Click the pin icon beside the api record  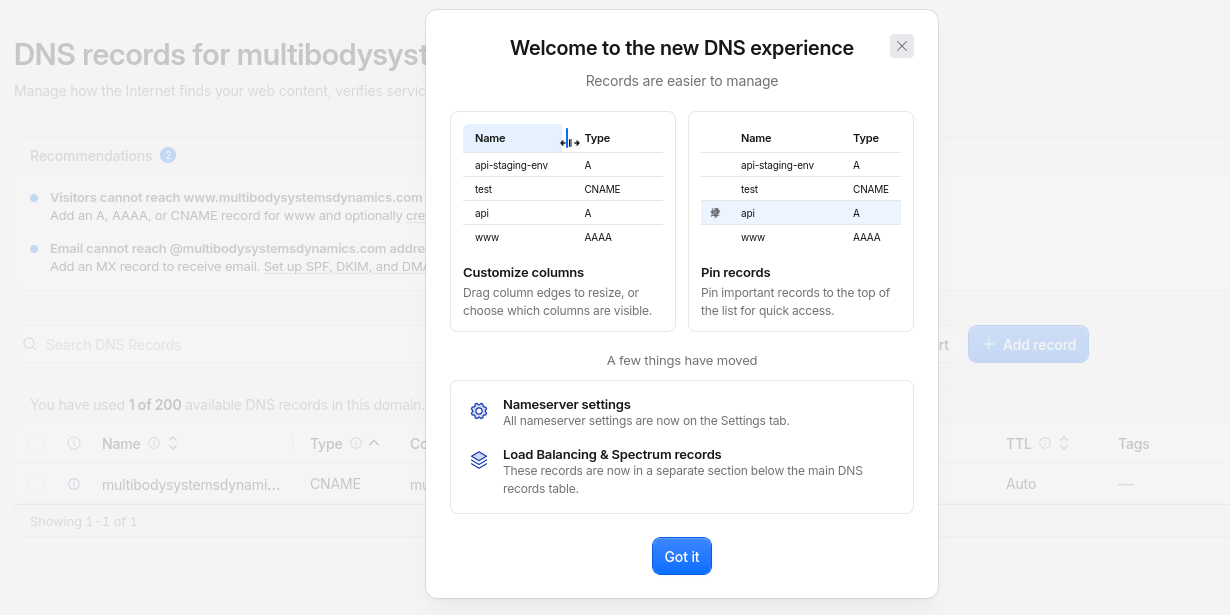[x=715, y=213]
